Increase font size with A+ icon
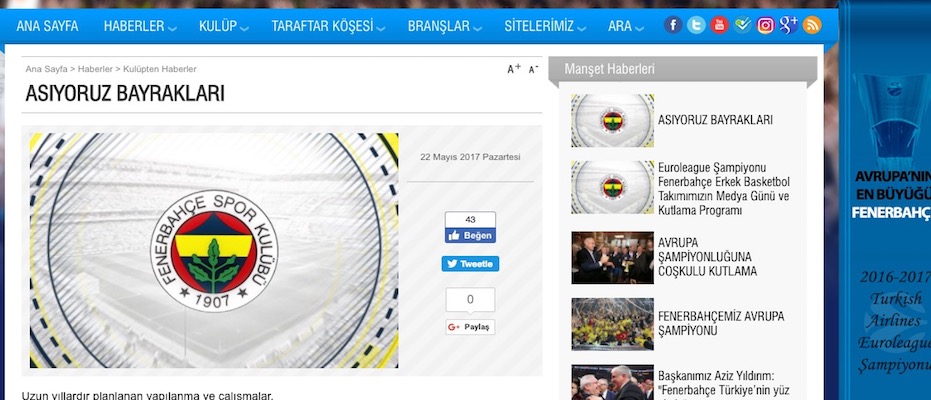The width and height of the screenshot is (931, 400). 514,69
